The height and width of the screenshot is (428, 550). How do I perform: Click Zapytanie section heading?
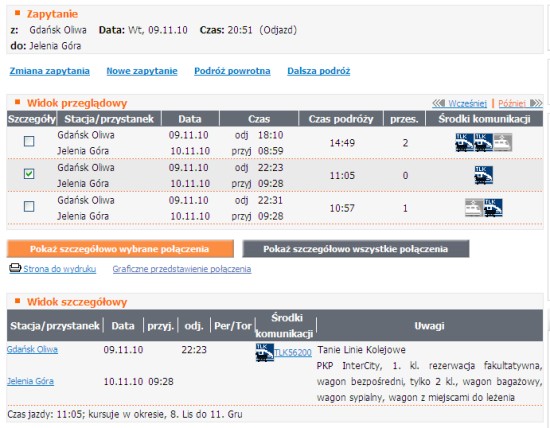point(52,14)
